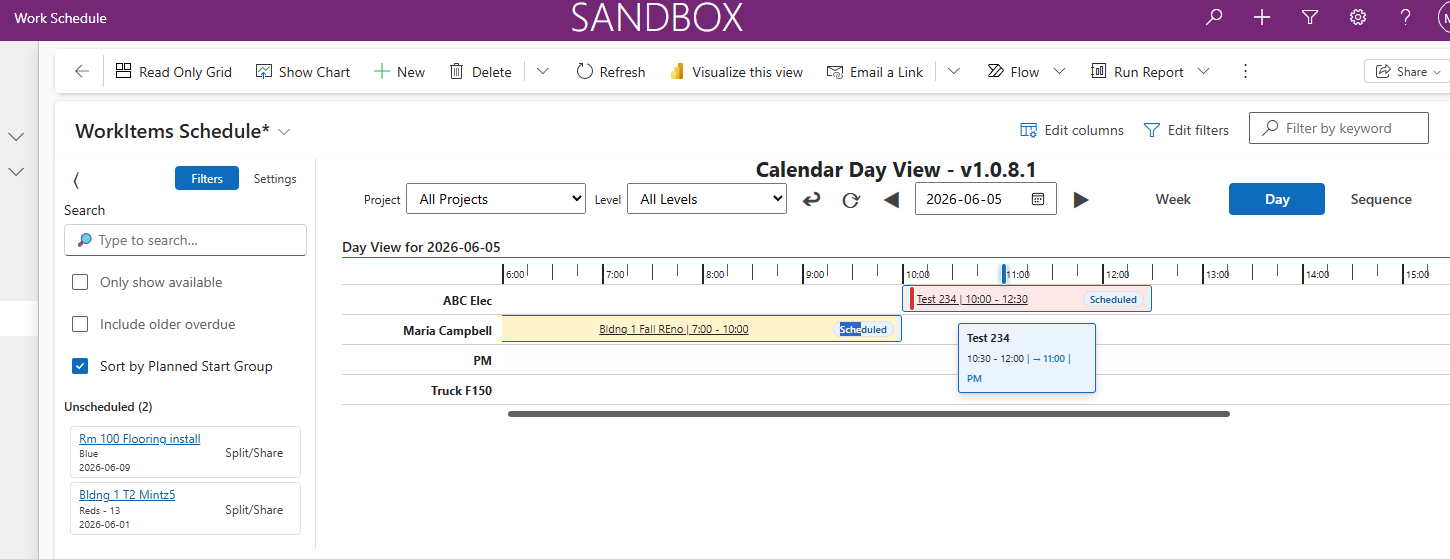Image resolution: width=1450 pixels, height=559 pixels.
Task: Expand the orange chevron in left navigation
Action: click(x=16, y=171)
